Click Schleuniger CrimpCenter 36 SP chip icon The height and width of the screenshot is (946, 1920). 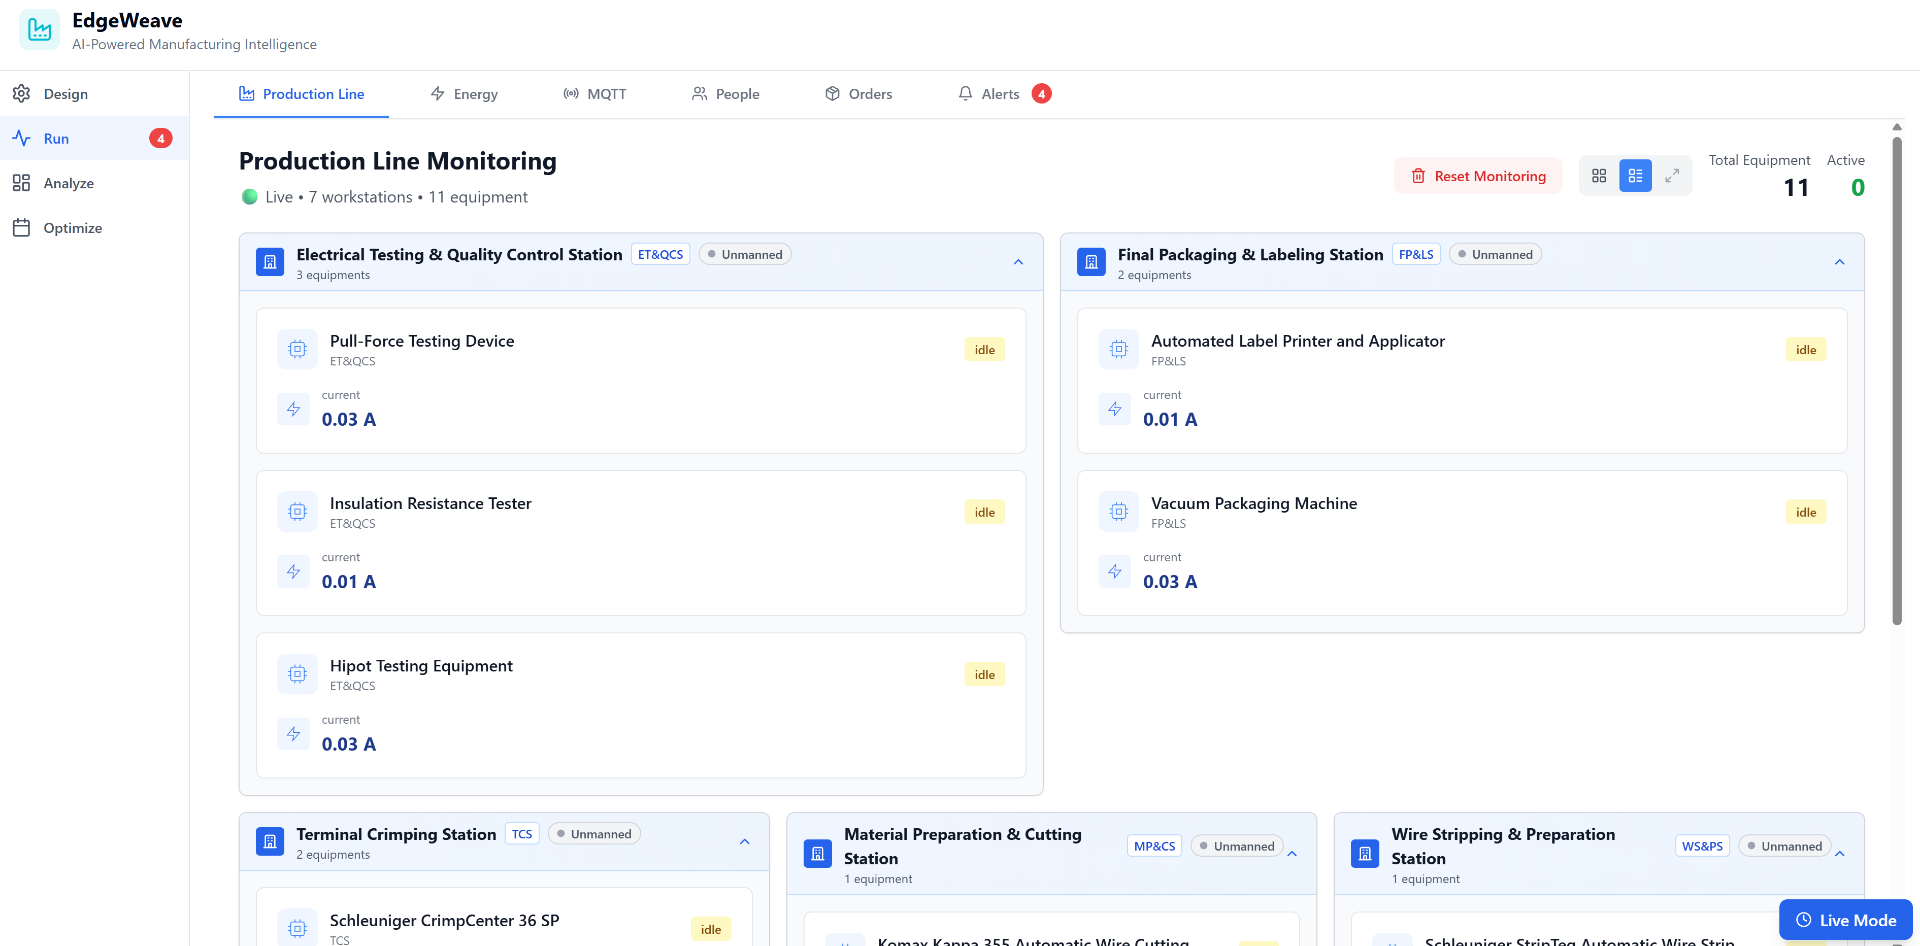point(297,928)
